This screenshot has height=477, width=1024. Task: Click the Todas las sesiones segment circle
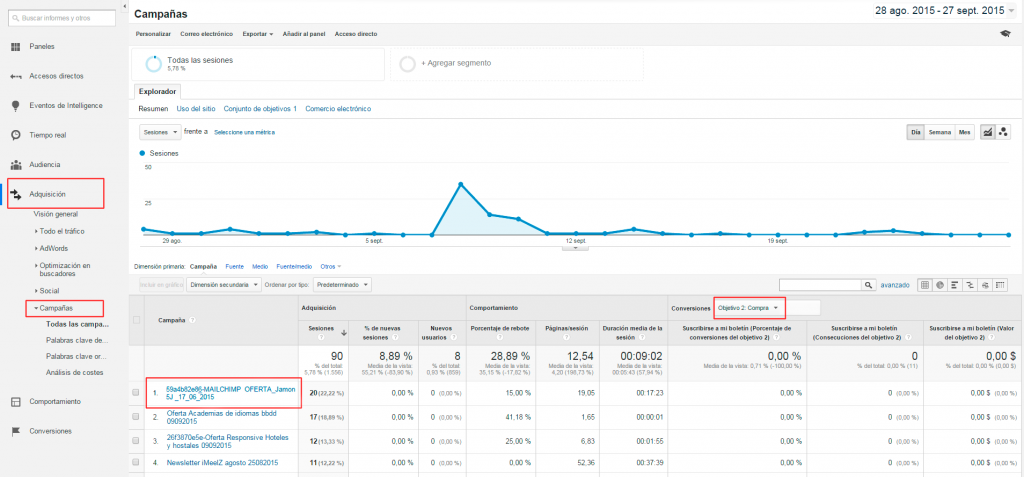[154, 63]
